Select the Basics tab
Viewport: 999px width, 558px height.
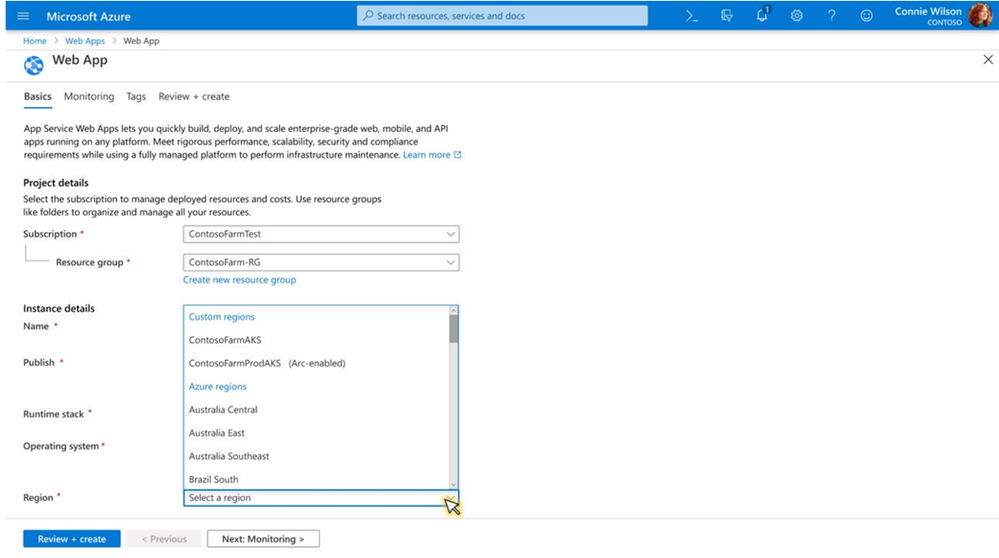pyautogui.click(x=38, y=96)
